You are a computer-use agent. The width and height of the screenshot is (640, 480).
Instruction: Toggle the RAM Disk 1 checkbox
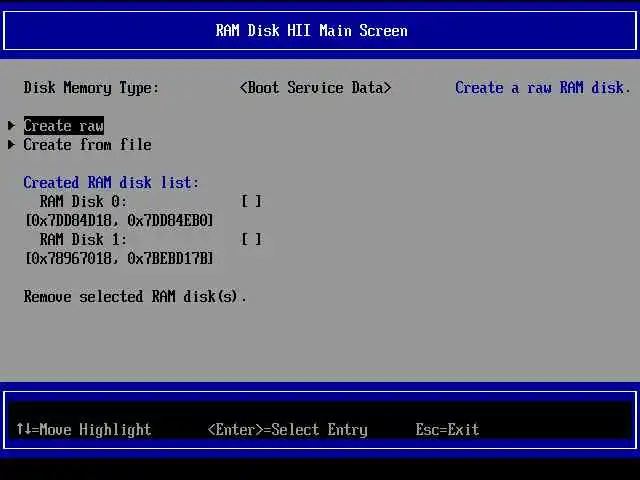pyautogui.click(x=251, y=239)
